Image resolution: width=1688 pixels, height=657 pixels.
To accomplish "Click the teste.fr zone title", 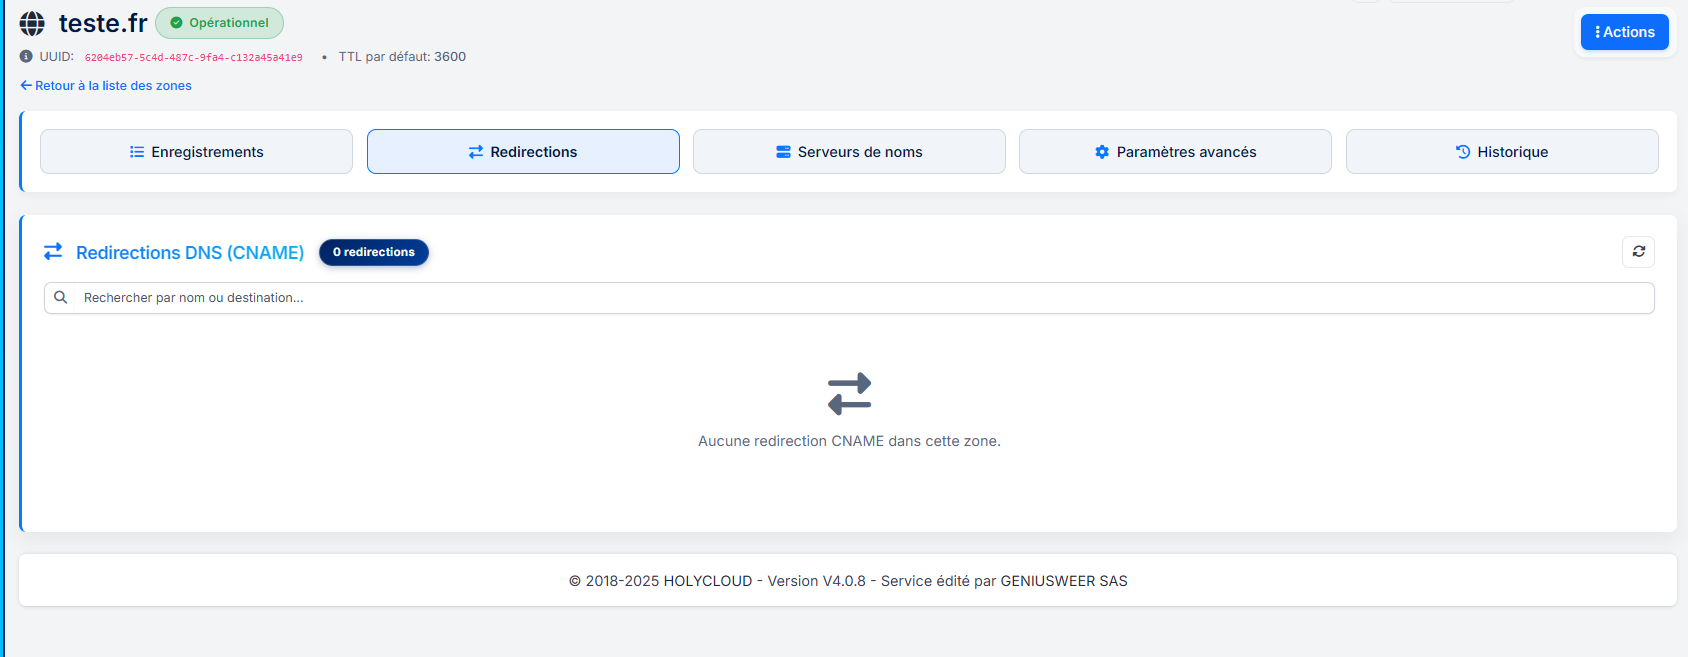I will click(103, 23).
